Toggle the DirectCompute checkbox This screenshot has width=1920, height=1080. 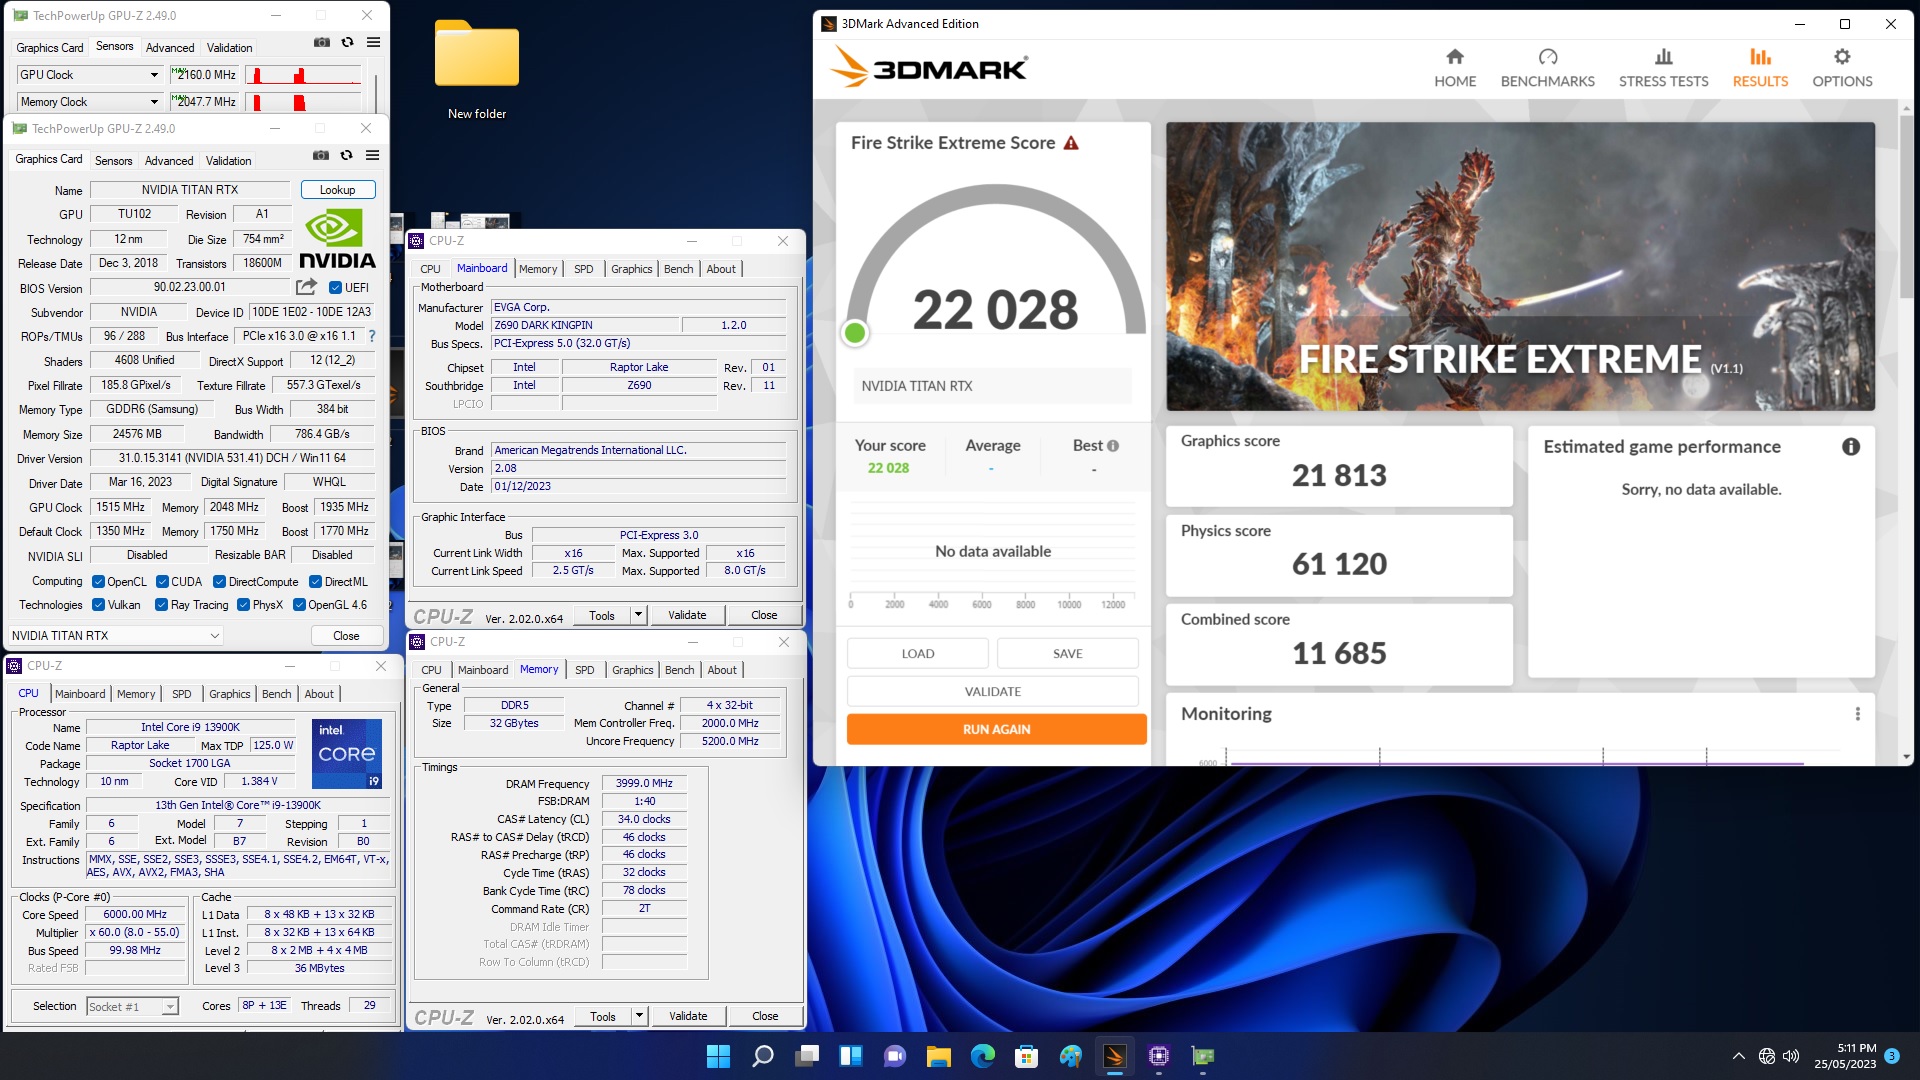pos(219,582)
